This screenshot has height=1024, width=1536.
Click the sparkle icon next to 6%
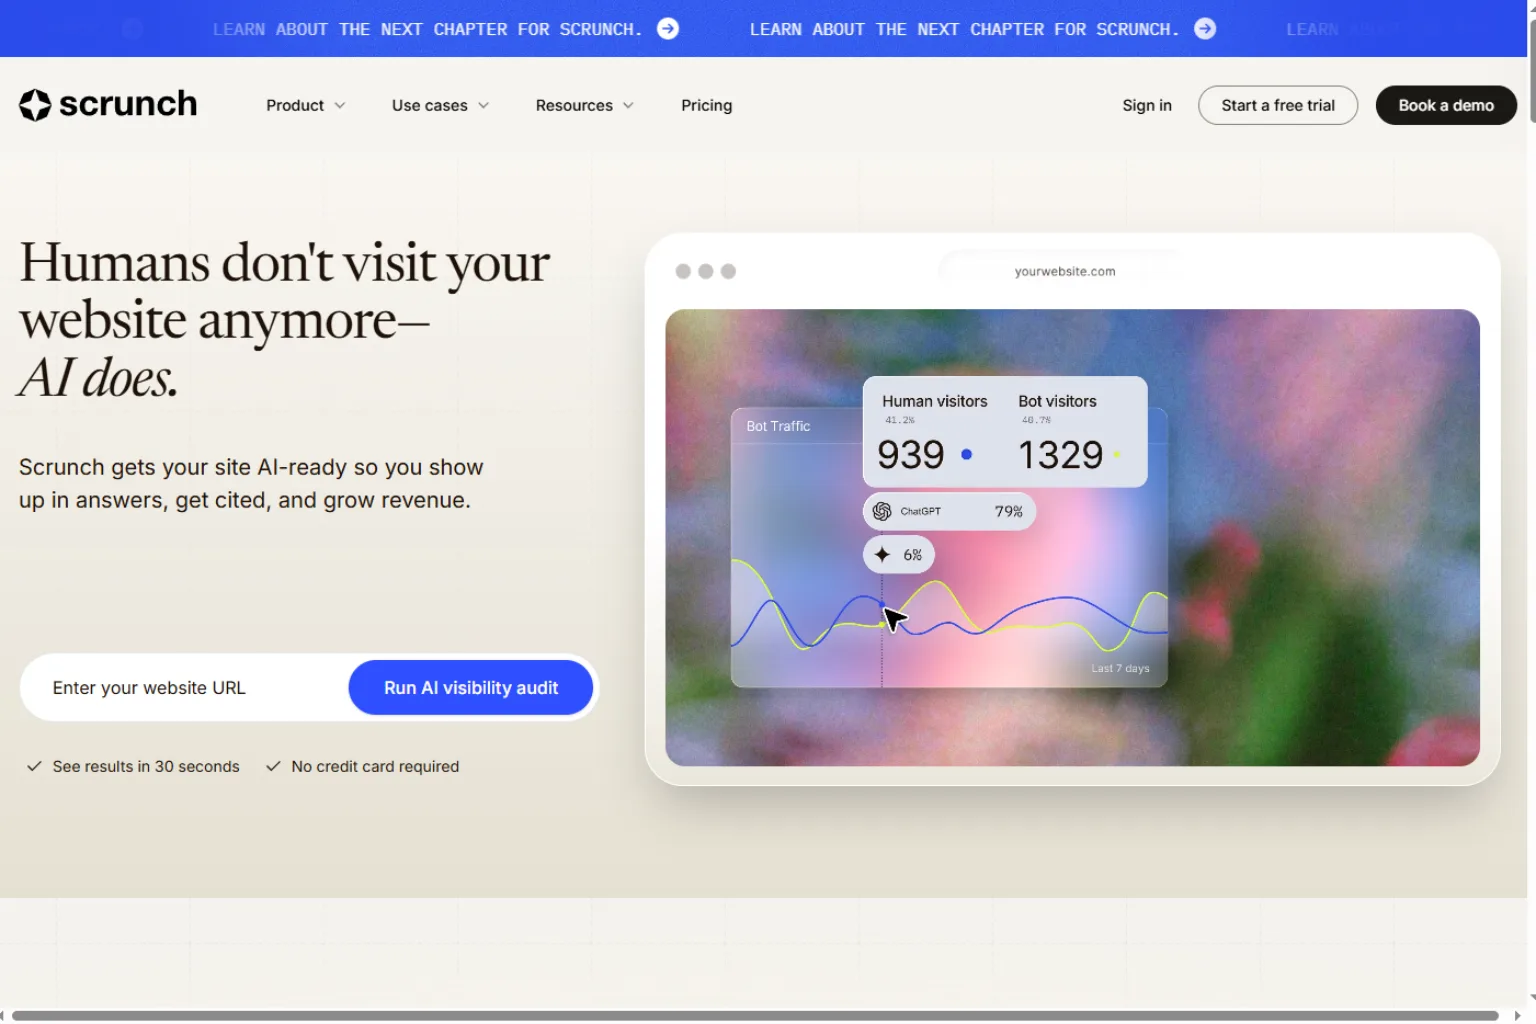[882, 554]
